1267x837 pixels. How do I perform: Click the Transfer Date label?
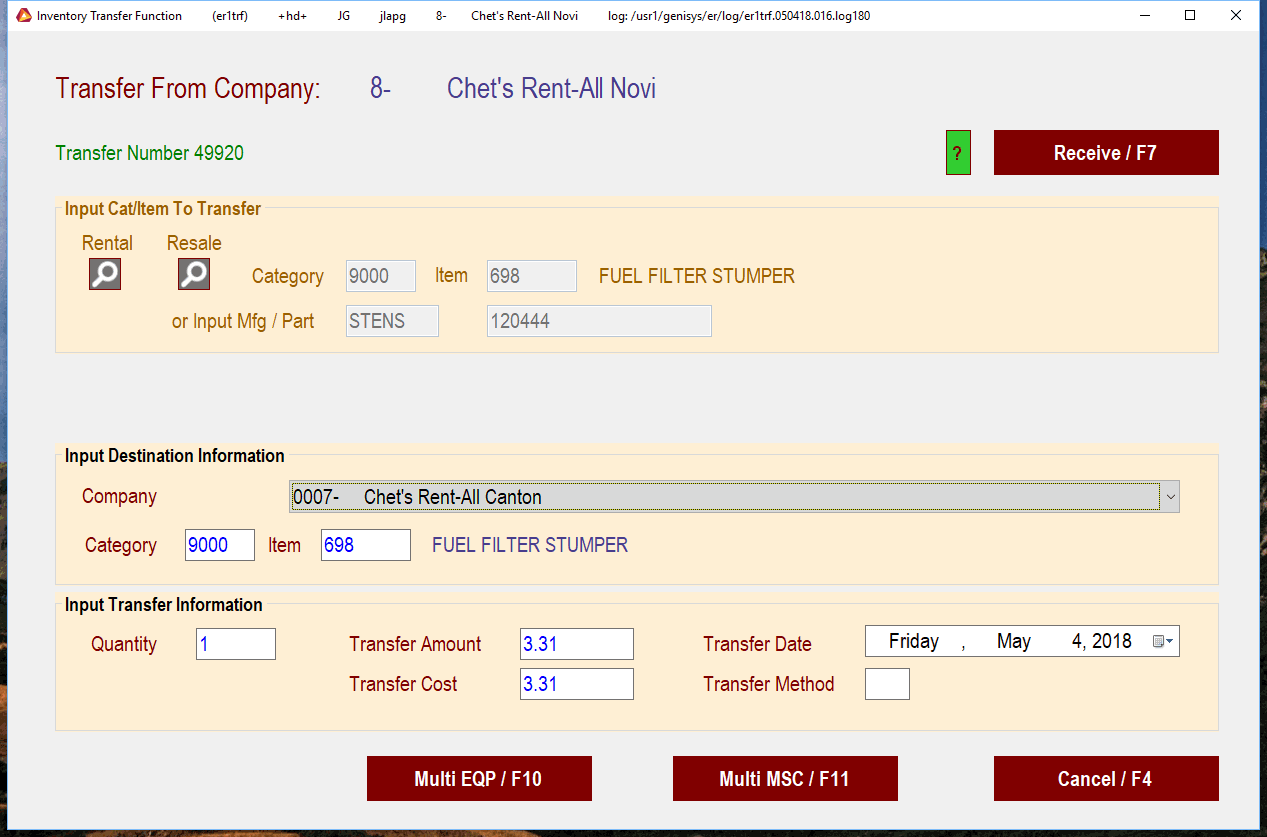[x=757, y=644]
